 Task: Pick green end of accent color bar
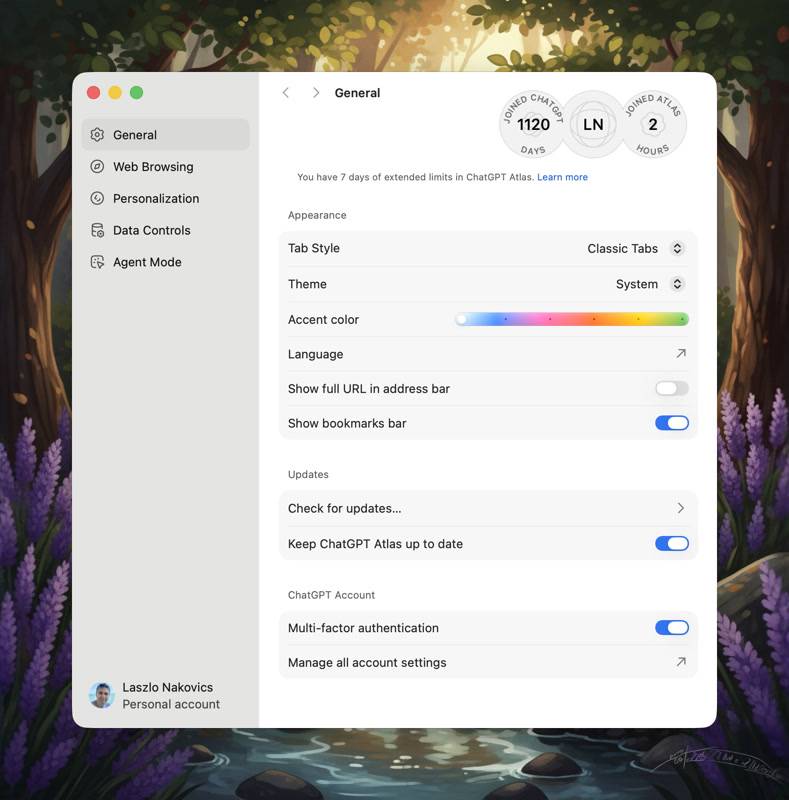pyautogui.click(x=682, y=319)
